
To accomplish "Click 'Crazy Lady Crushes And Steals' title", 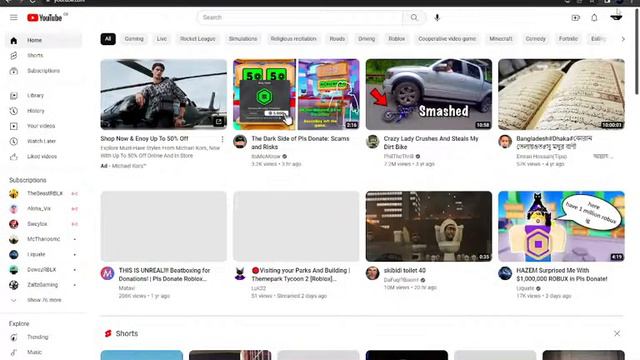I will click(431, 143).
